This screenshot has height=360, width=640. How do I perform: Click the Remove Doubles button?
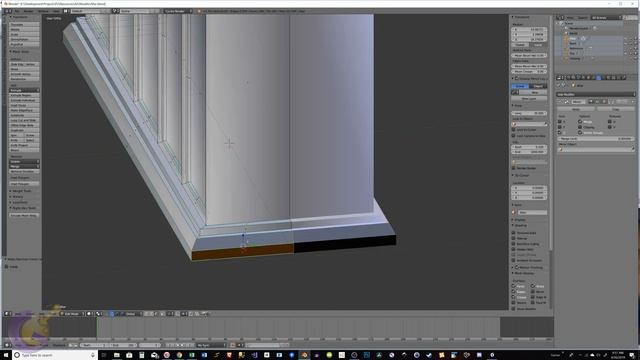(24, 171)
